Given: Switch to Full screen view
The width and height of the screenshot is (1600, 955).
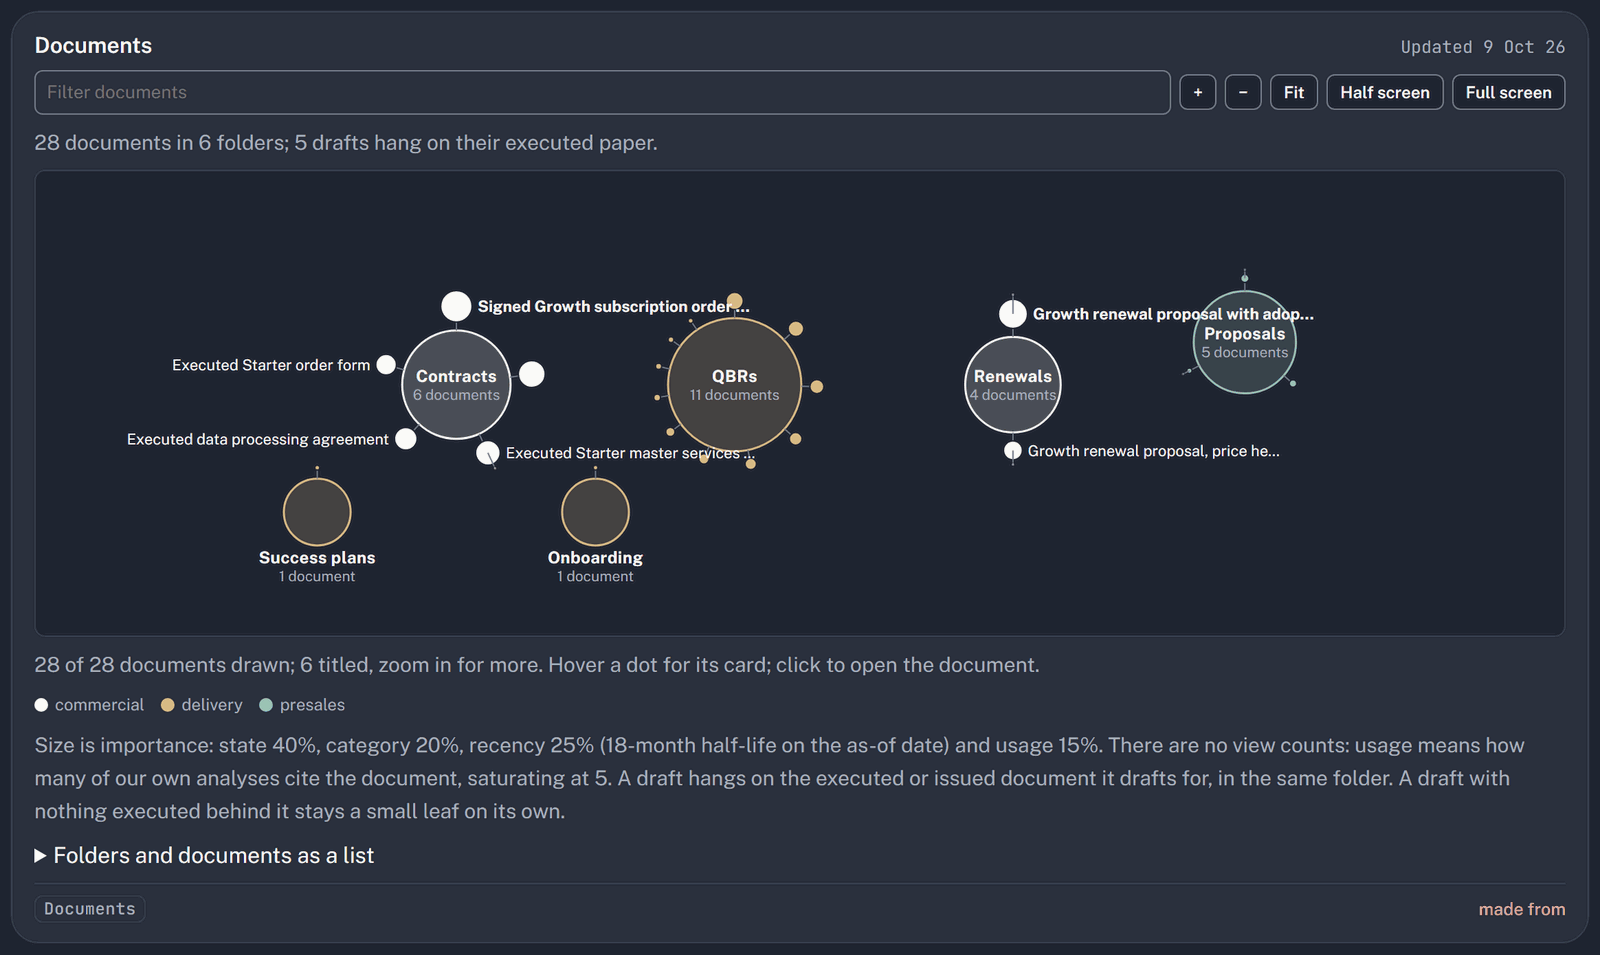Looking at the screenshot, I should coord(1508,92).
